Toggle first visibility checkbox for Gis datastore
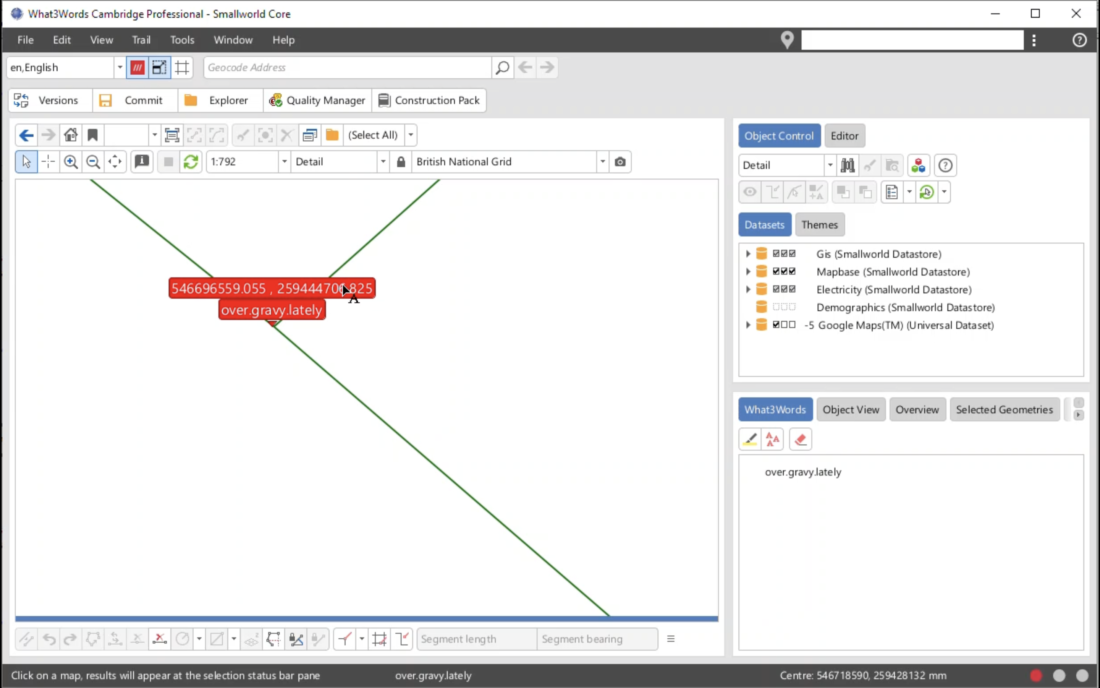Screen dimensions: 1100x688 tap(776, 254)
